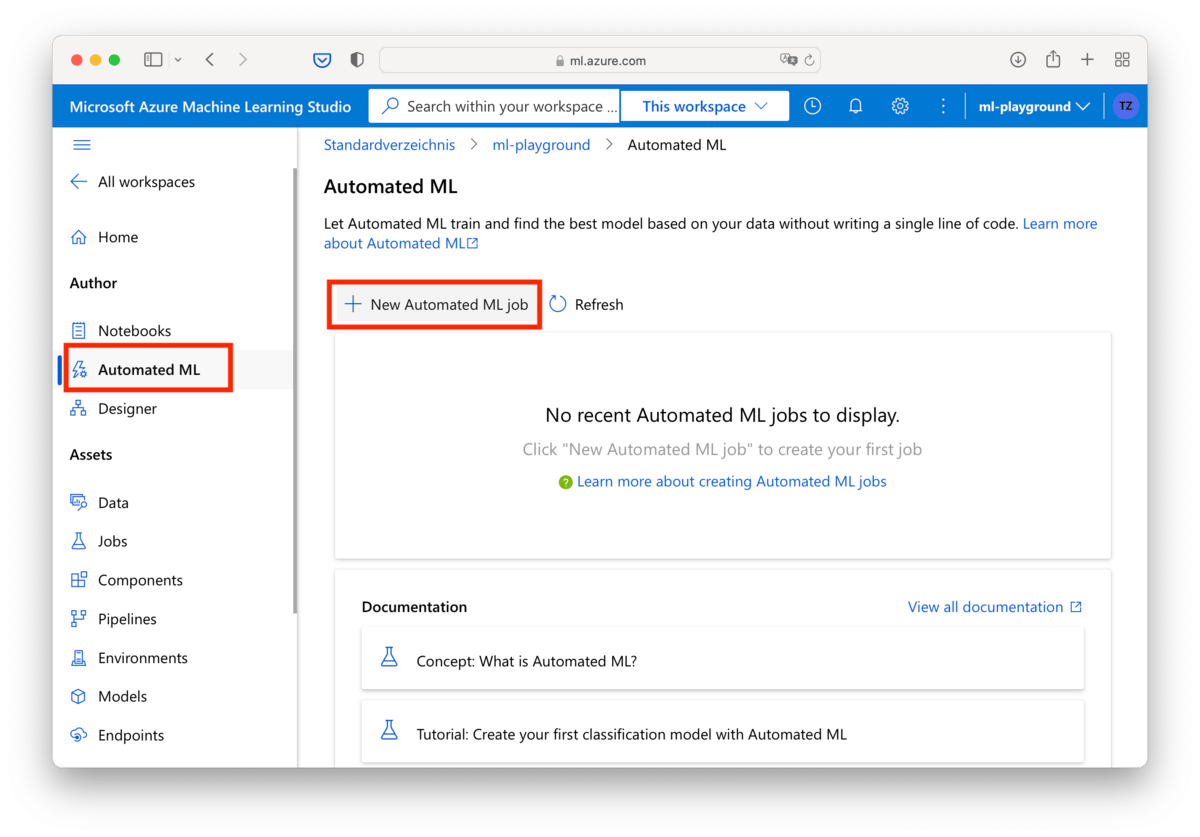The width and height of the screenshot is (1200, 837).
Task: Click the Models cube icon
Action: [x=78, y=696]
